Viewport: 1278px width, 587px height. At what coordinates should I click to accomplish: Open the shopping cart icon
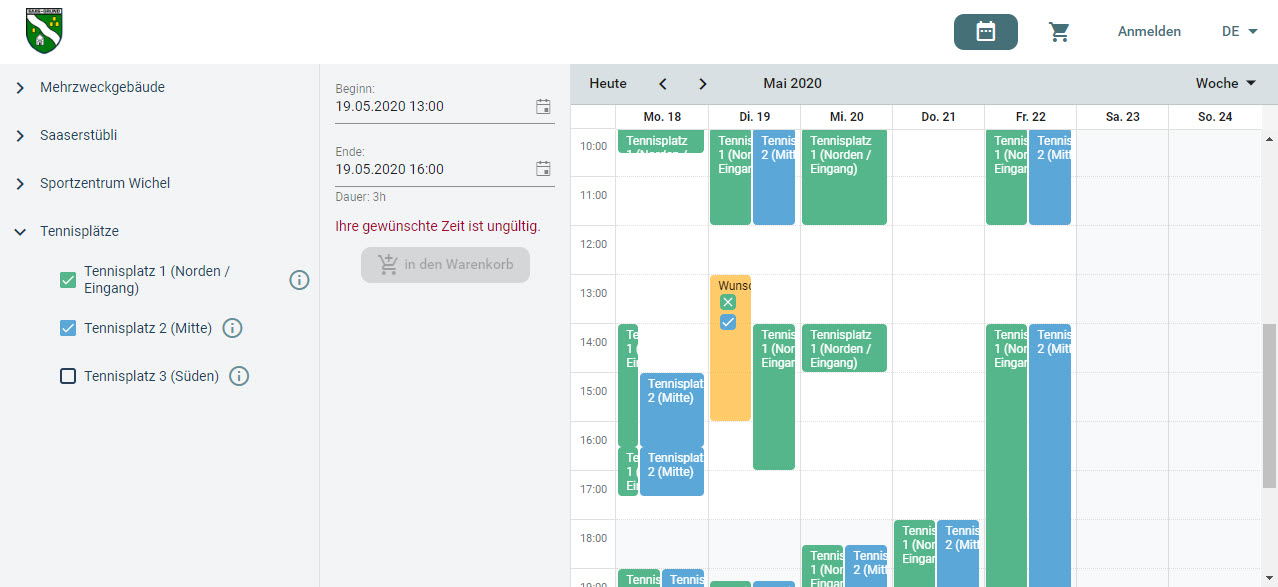click(x=1059, y=32)
